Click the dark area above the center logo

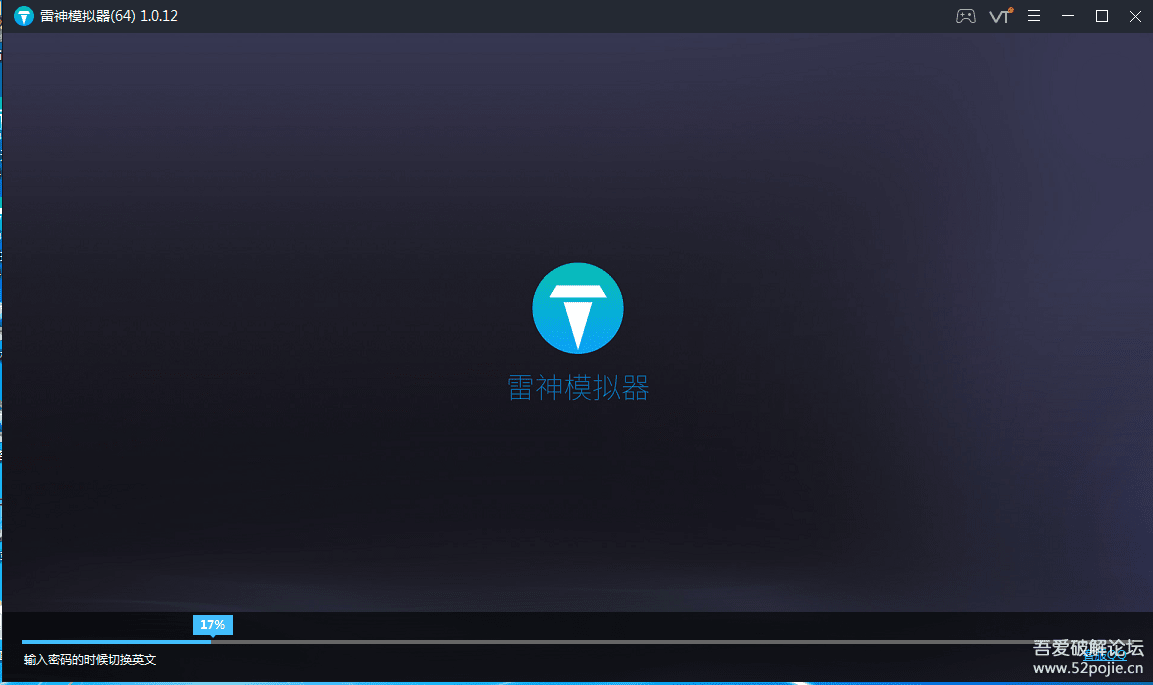pos(577,150)
